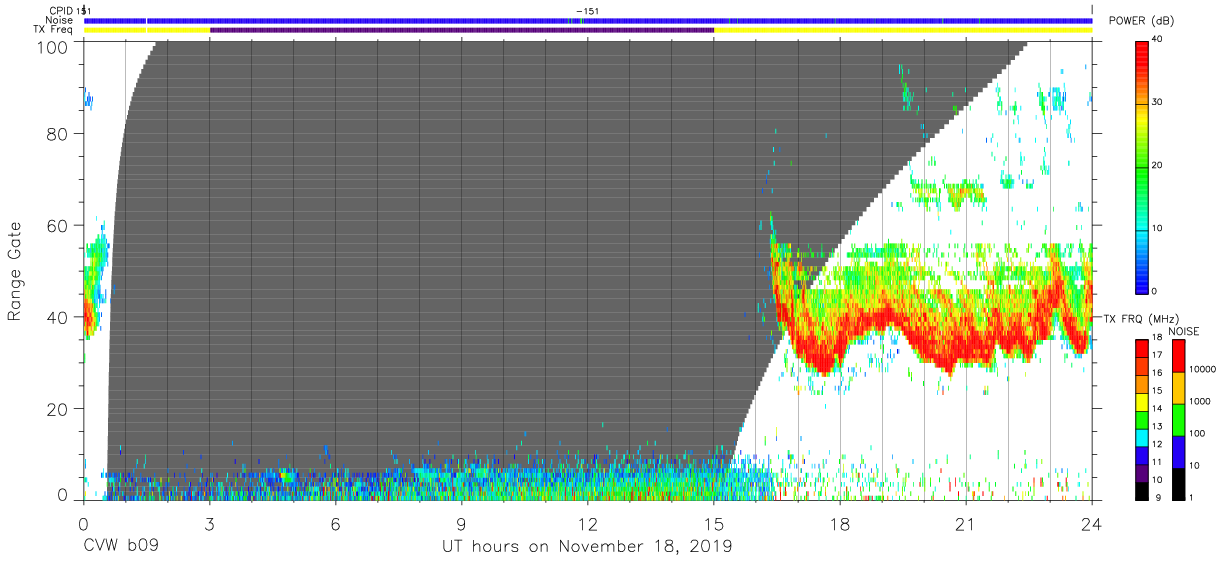Click the 10000 label on noise legend
The image size is (1228, 567).
pyautogui.click(x=1202, y=370)
